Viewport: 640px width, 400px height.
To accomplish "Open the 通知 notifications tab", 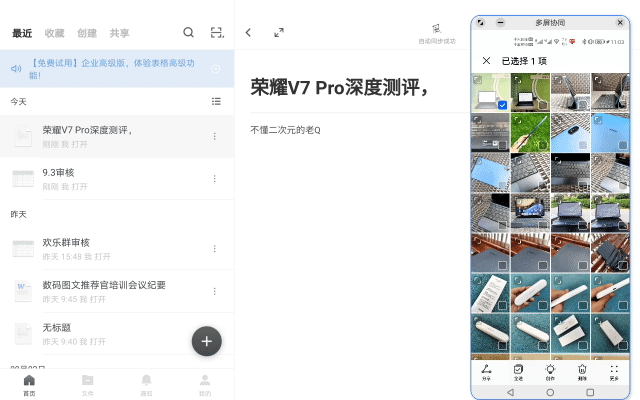I will click(146, 385).
